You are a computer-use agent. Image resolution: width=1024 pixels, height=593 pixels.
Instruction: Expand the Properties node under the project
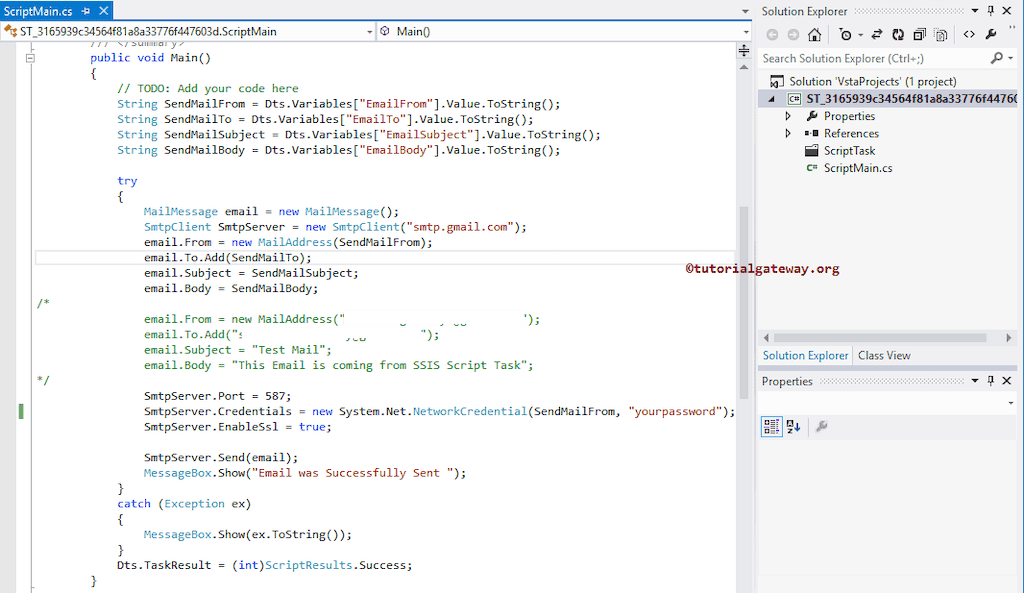pos(789,116)
